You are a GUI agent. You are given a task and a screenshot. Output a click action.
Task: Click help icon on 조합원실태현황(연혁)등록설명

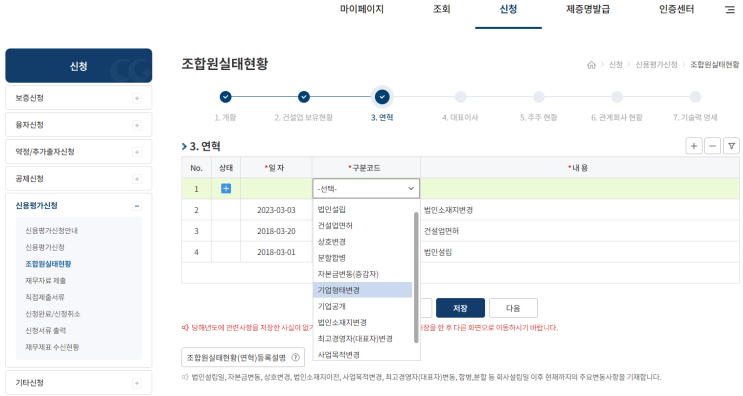click(x=296, y=358)
